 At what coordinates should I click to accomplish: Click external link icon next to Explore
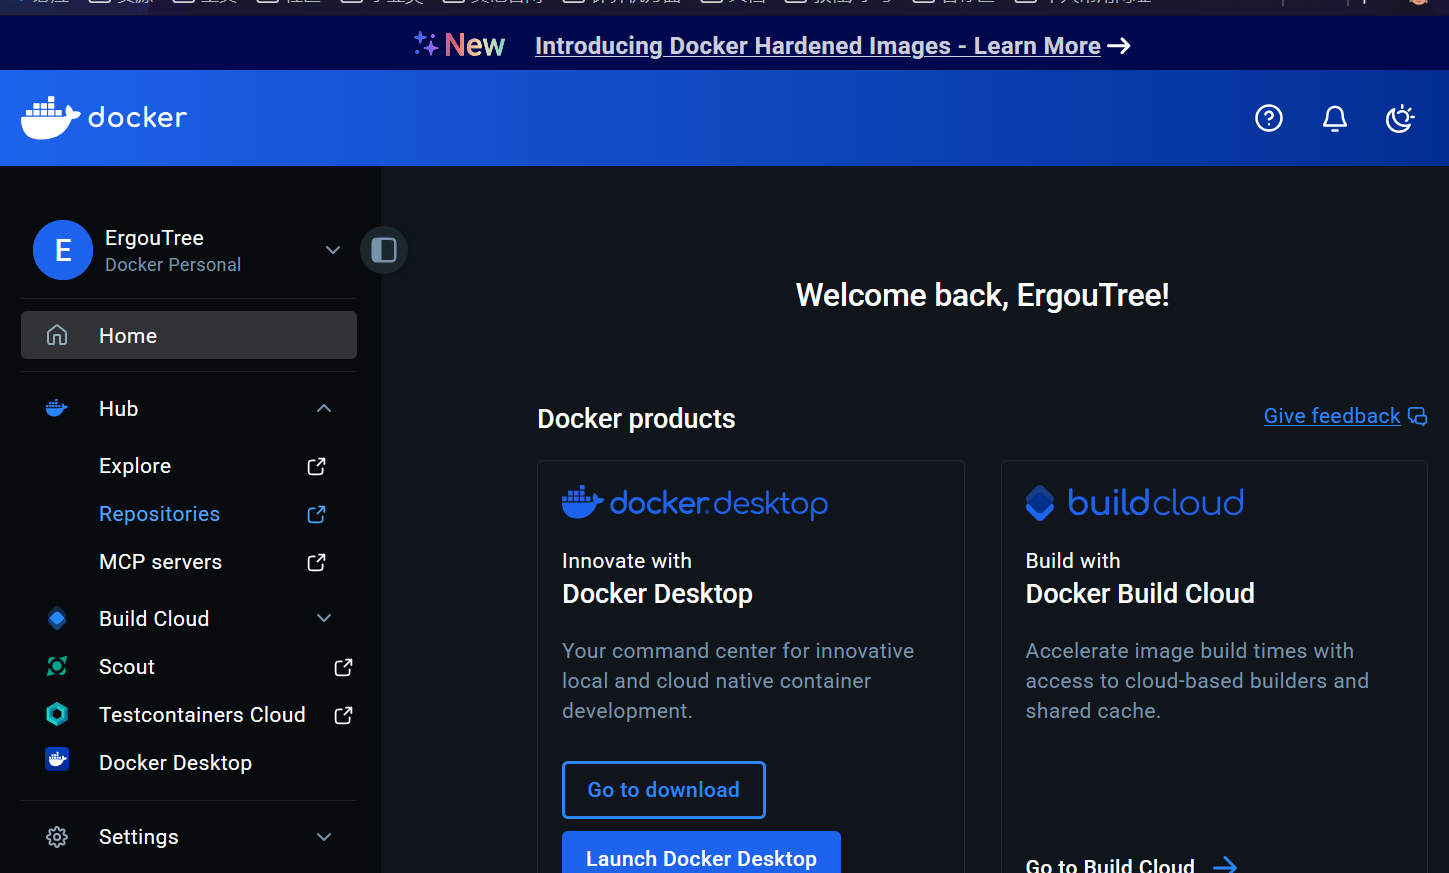click(x=316, y=466)
